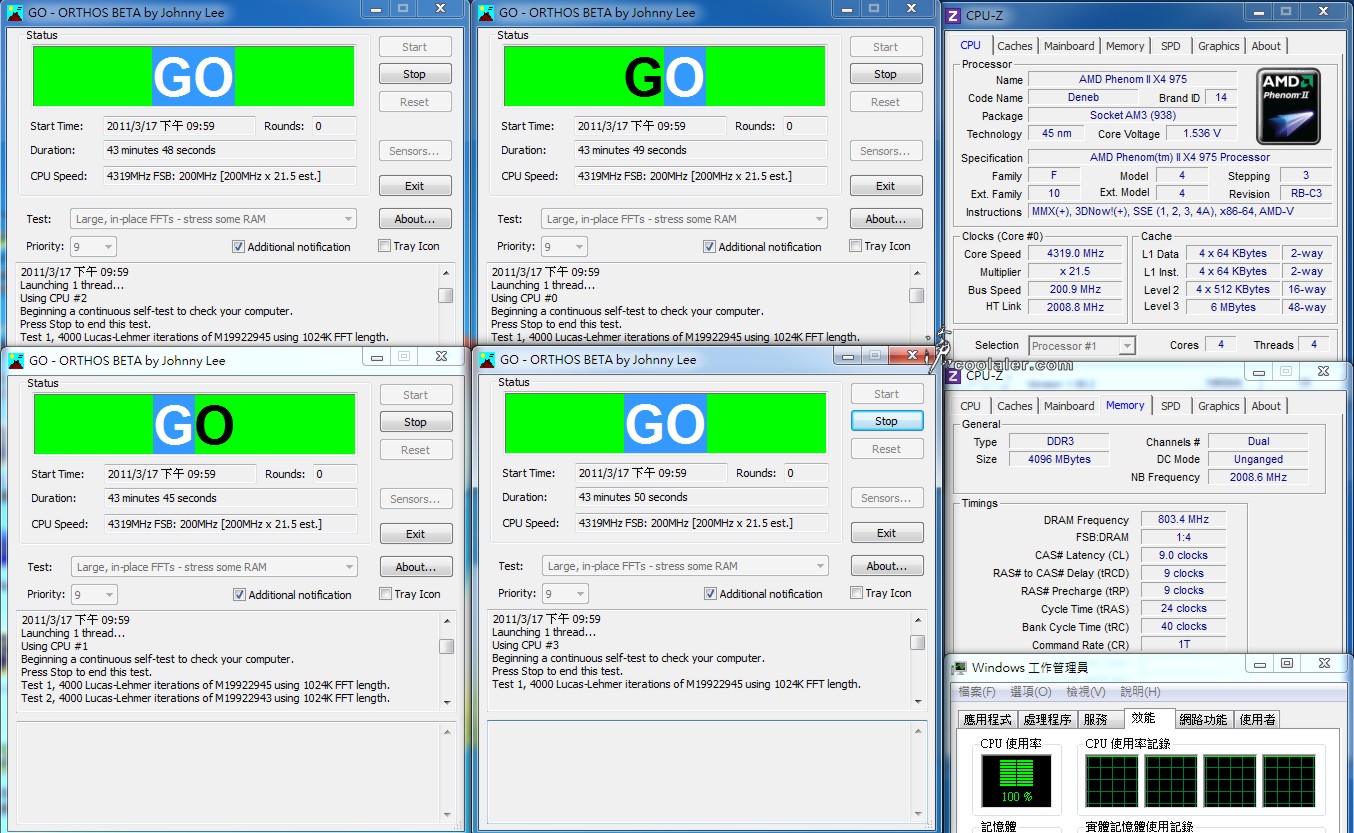This screenshot has width=1354, height=833.
Task: Click the ORTHOS title icon in the CPU #2 window
Action: [x=15, y=13]
